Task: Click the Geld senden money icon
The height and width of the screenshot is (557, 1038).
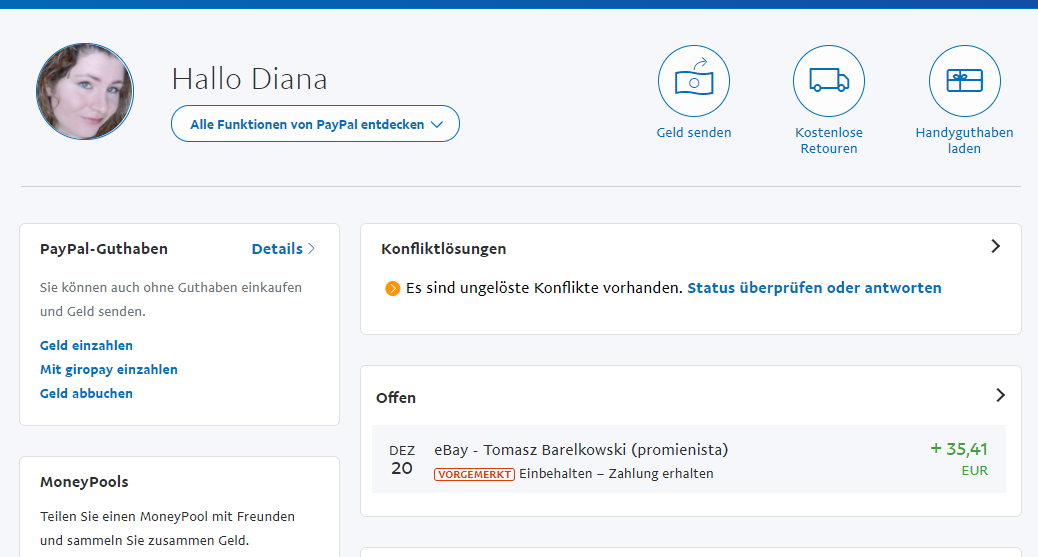Action: 694,81
